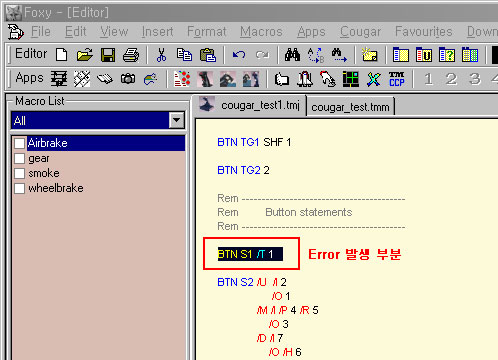
Task: Paste with the clipboard icon
Action: tap(208, 55)
